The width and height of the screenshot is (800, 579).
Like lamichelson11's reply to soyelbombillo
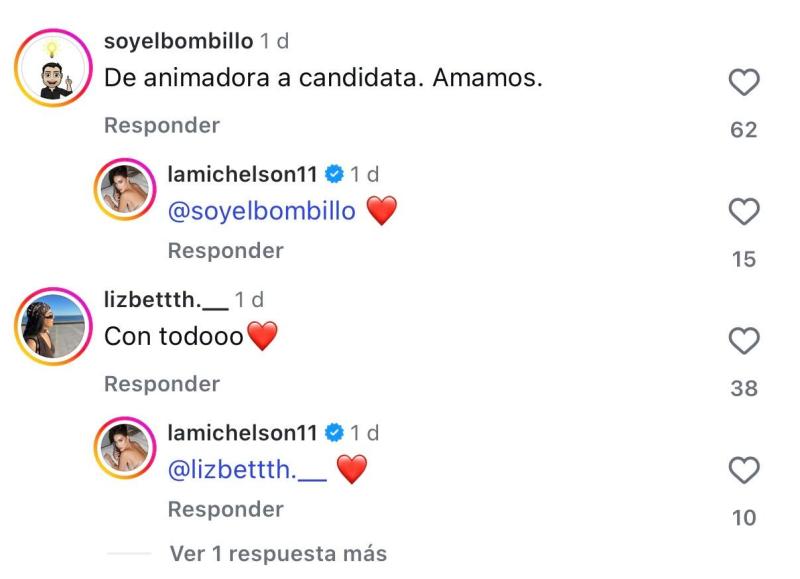744,210
